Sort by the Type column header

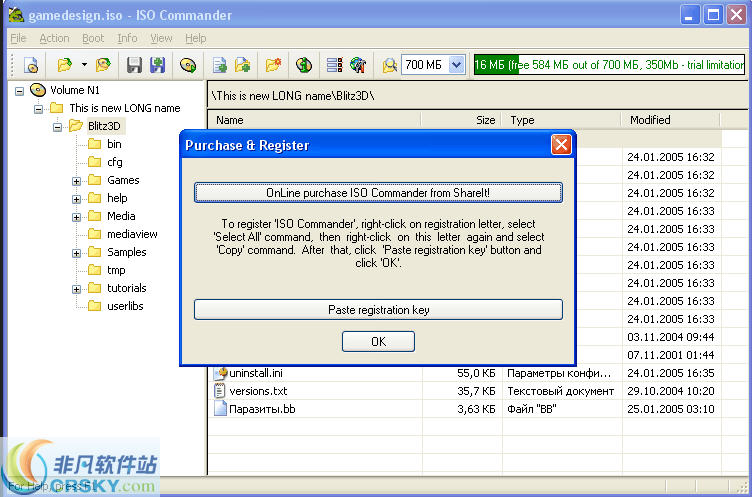[x=562, y=120]
